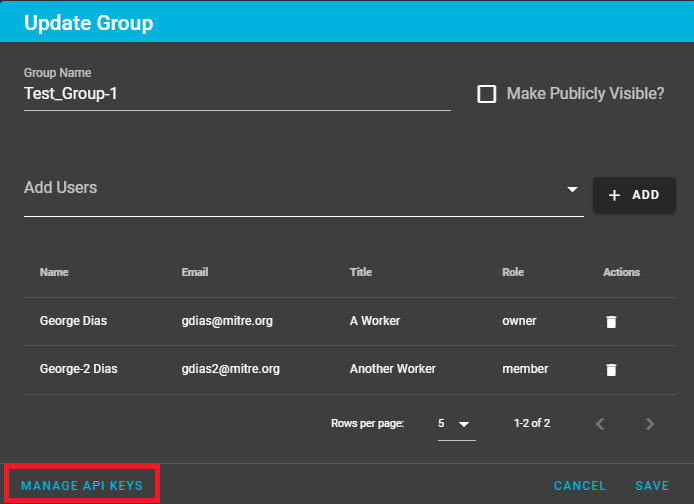Click the owner role cell
694x504 pixels.
(519, 321)
